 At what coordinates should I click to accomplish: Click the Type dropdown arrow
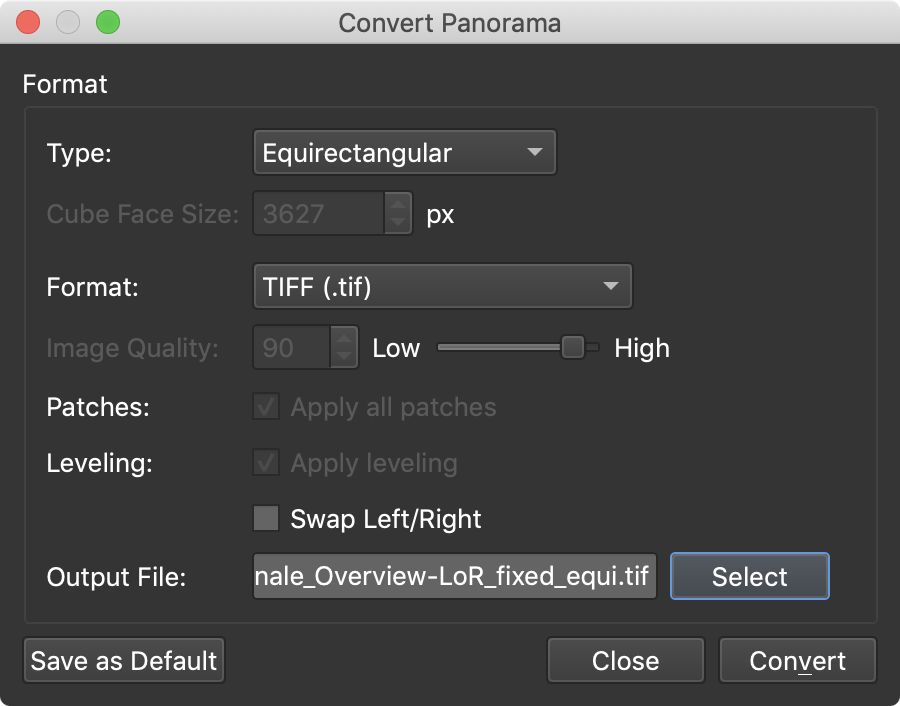tap(536, 152)
